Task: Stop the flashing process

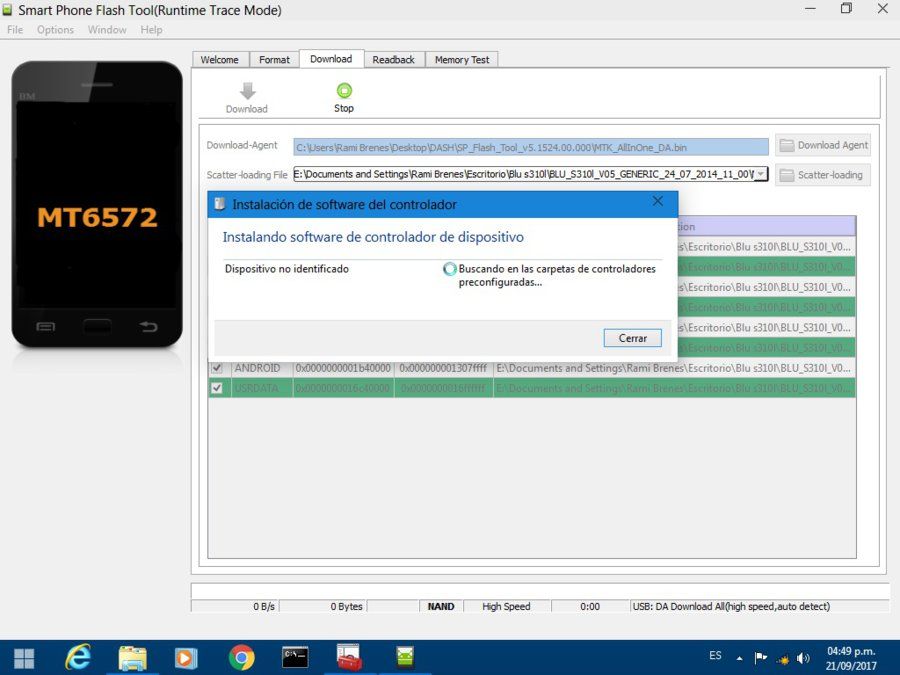Action: (x=344, y=98)
